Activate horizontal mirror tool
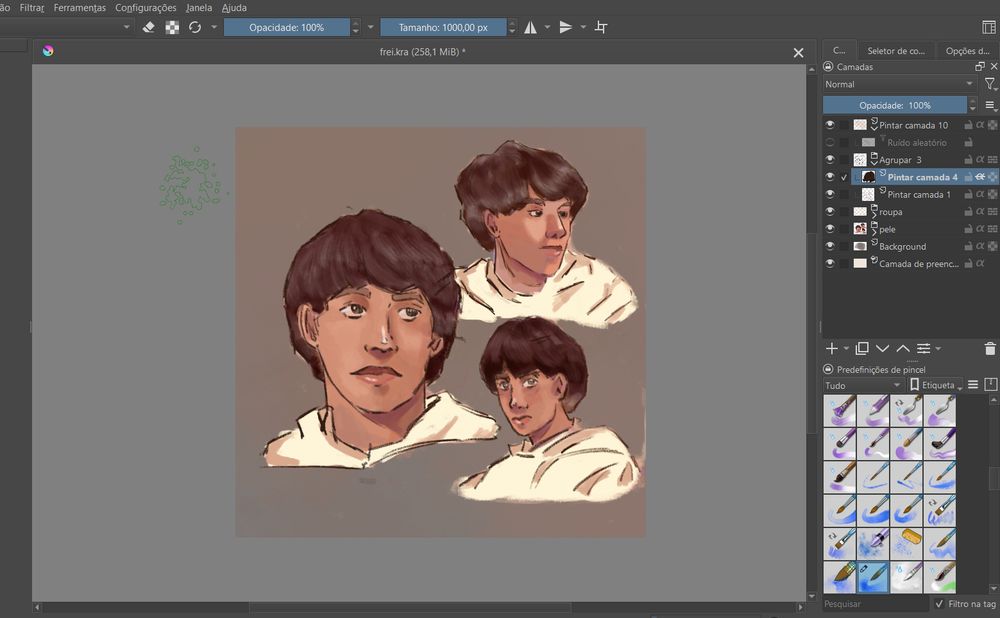1000x618 pixels. (530, 27)
